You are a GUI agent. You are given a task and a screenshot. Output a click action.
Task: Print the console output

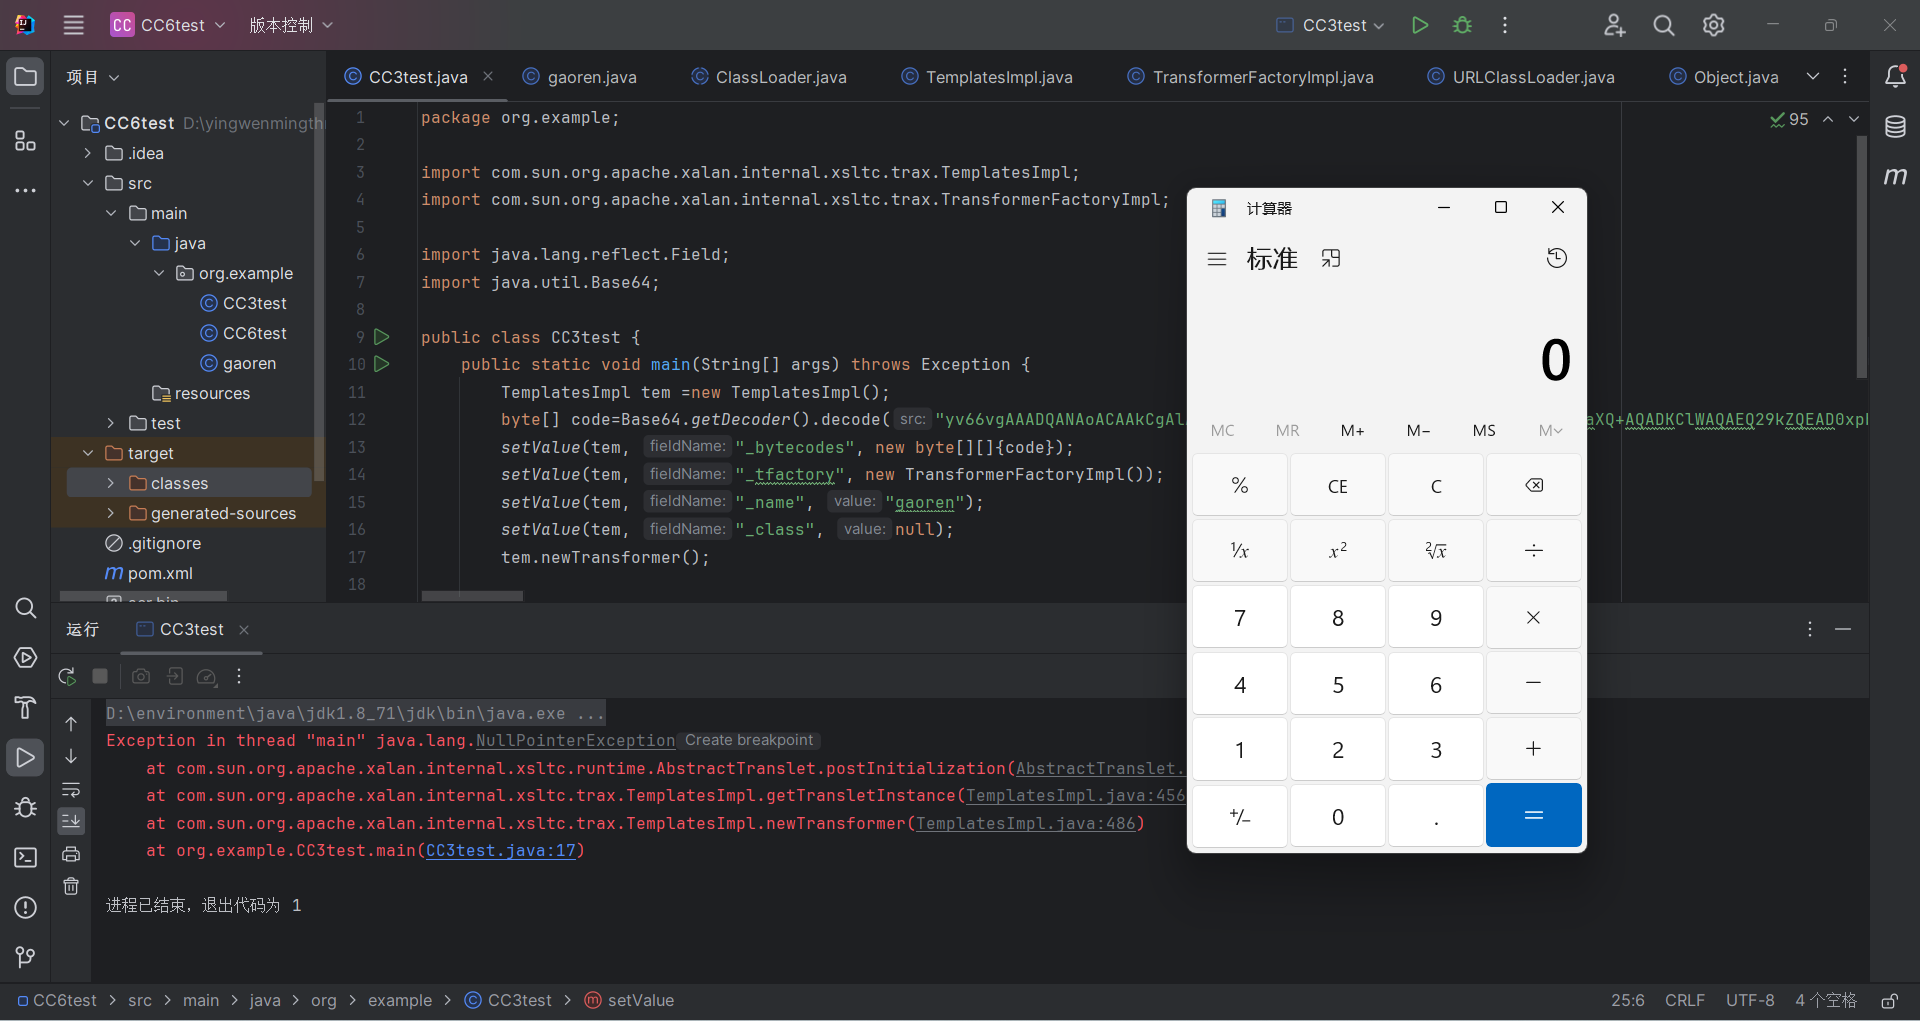(x=71, y=854)
